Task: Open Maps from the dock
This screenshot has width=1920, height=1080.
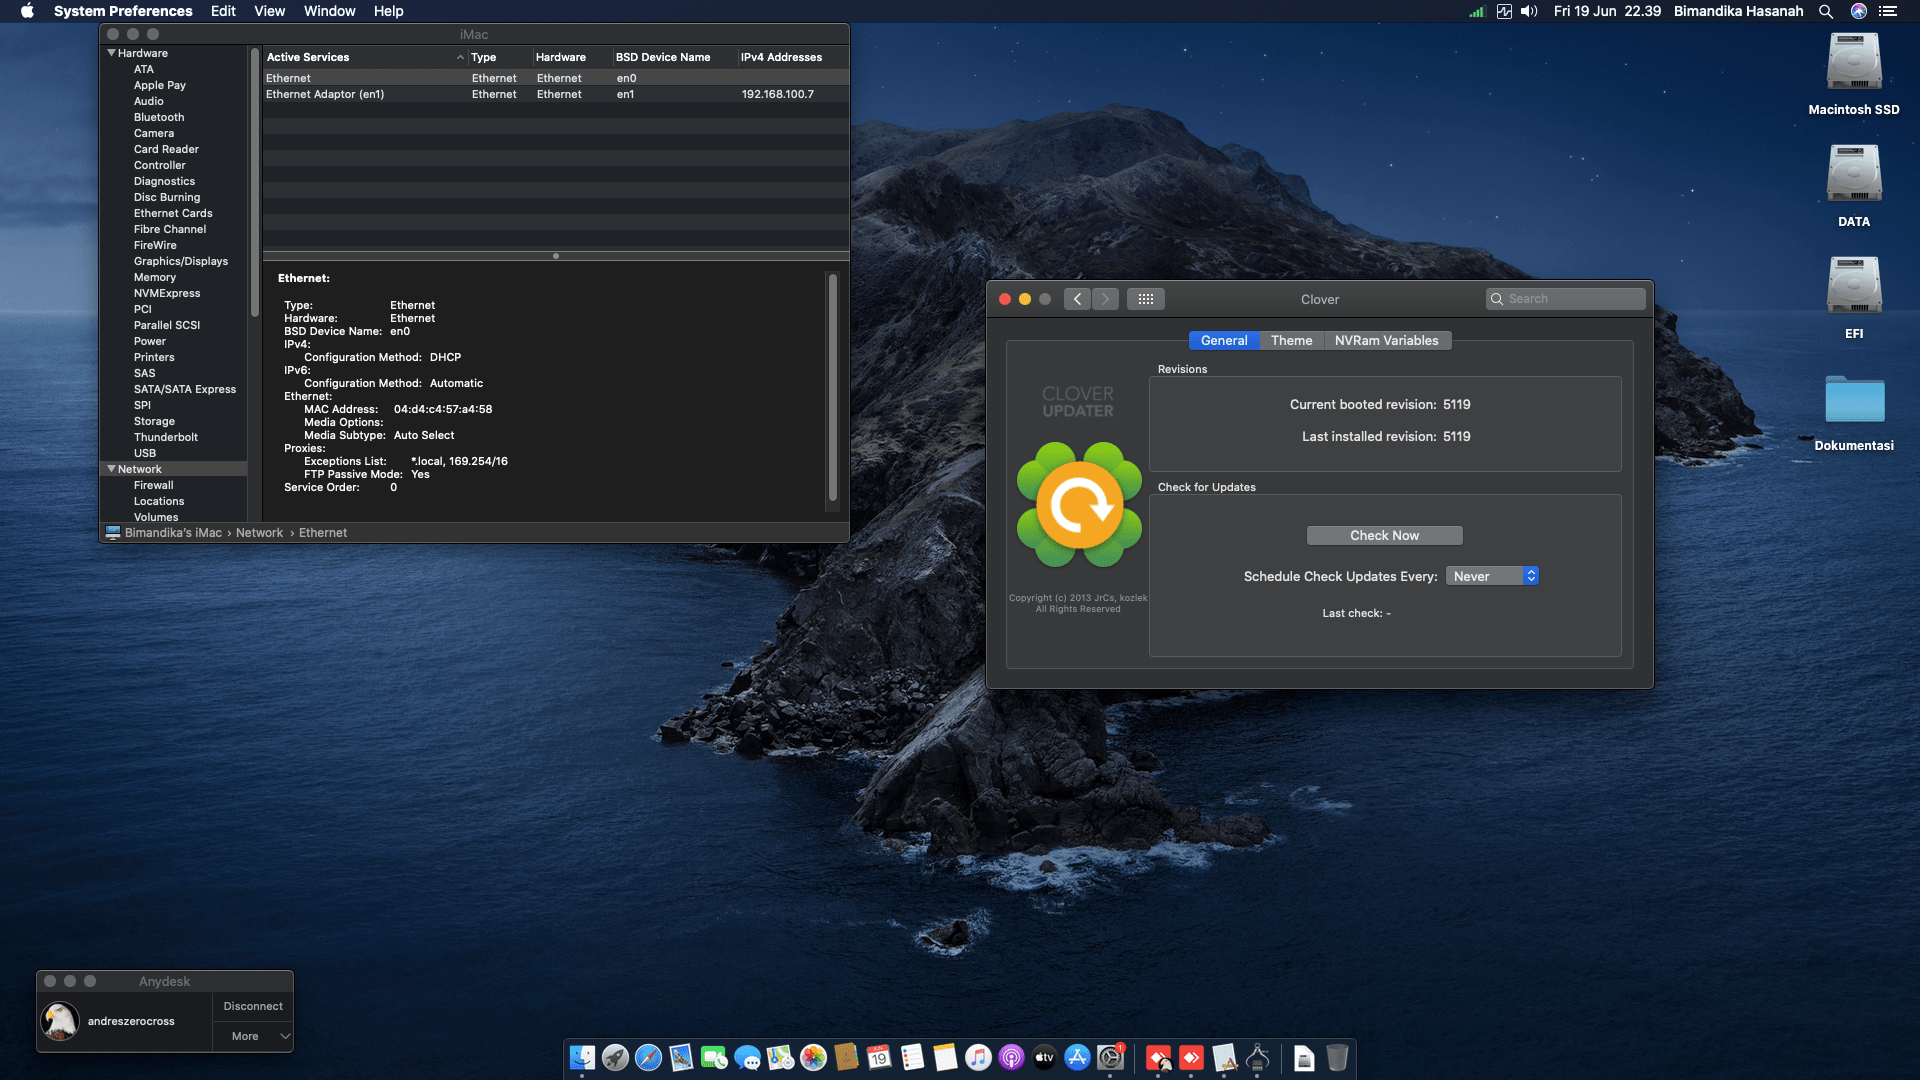Action: [780, 1057]
